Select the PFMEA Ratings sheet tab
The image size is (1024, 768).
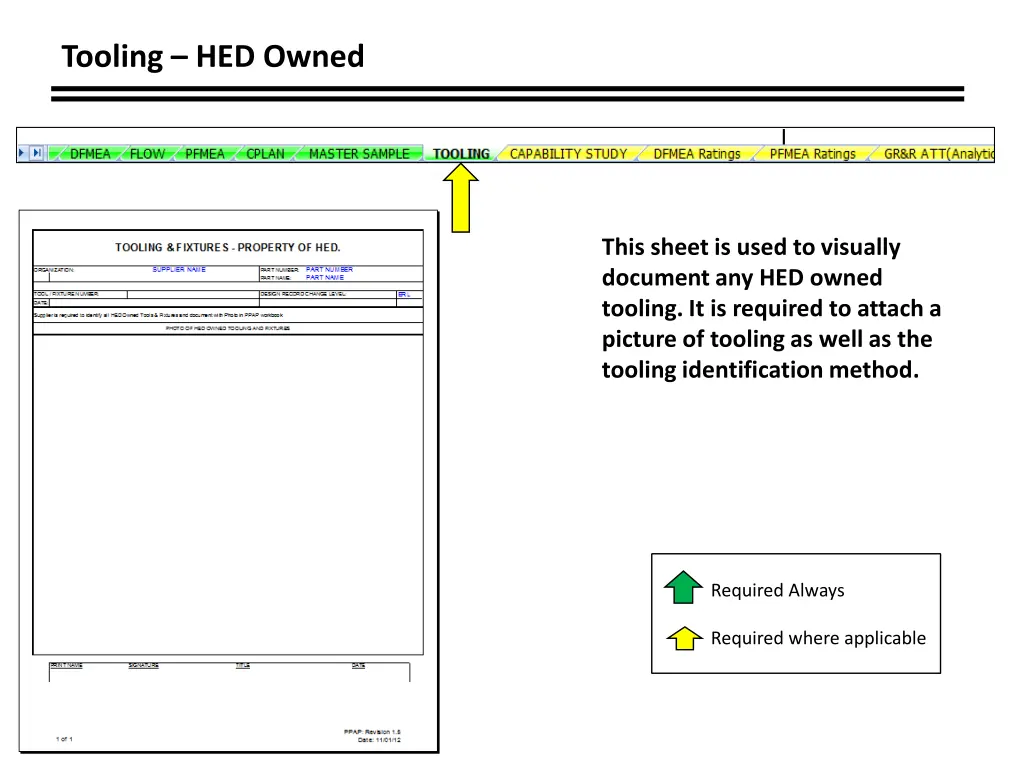coord(812,154)
